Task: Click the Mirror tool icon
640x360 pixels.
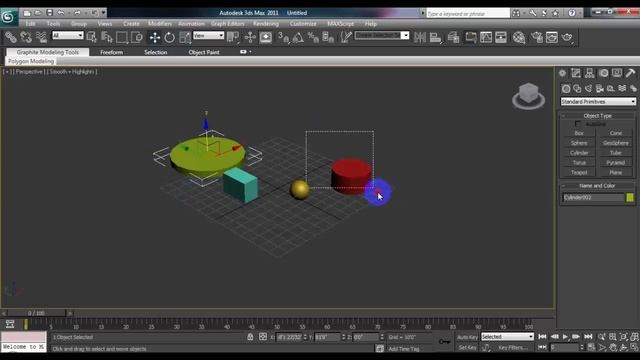Action: pos(420,38)
